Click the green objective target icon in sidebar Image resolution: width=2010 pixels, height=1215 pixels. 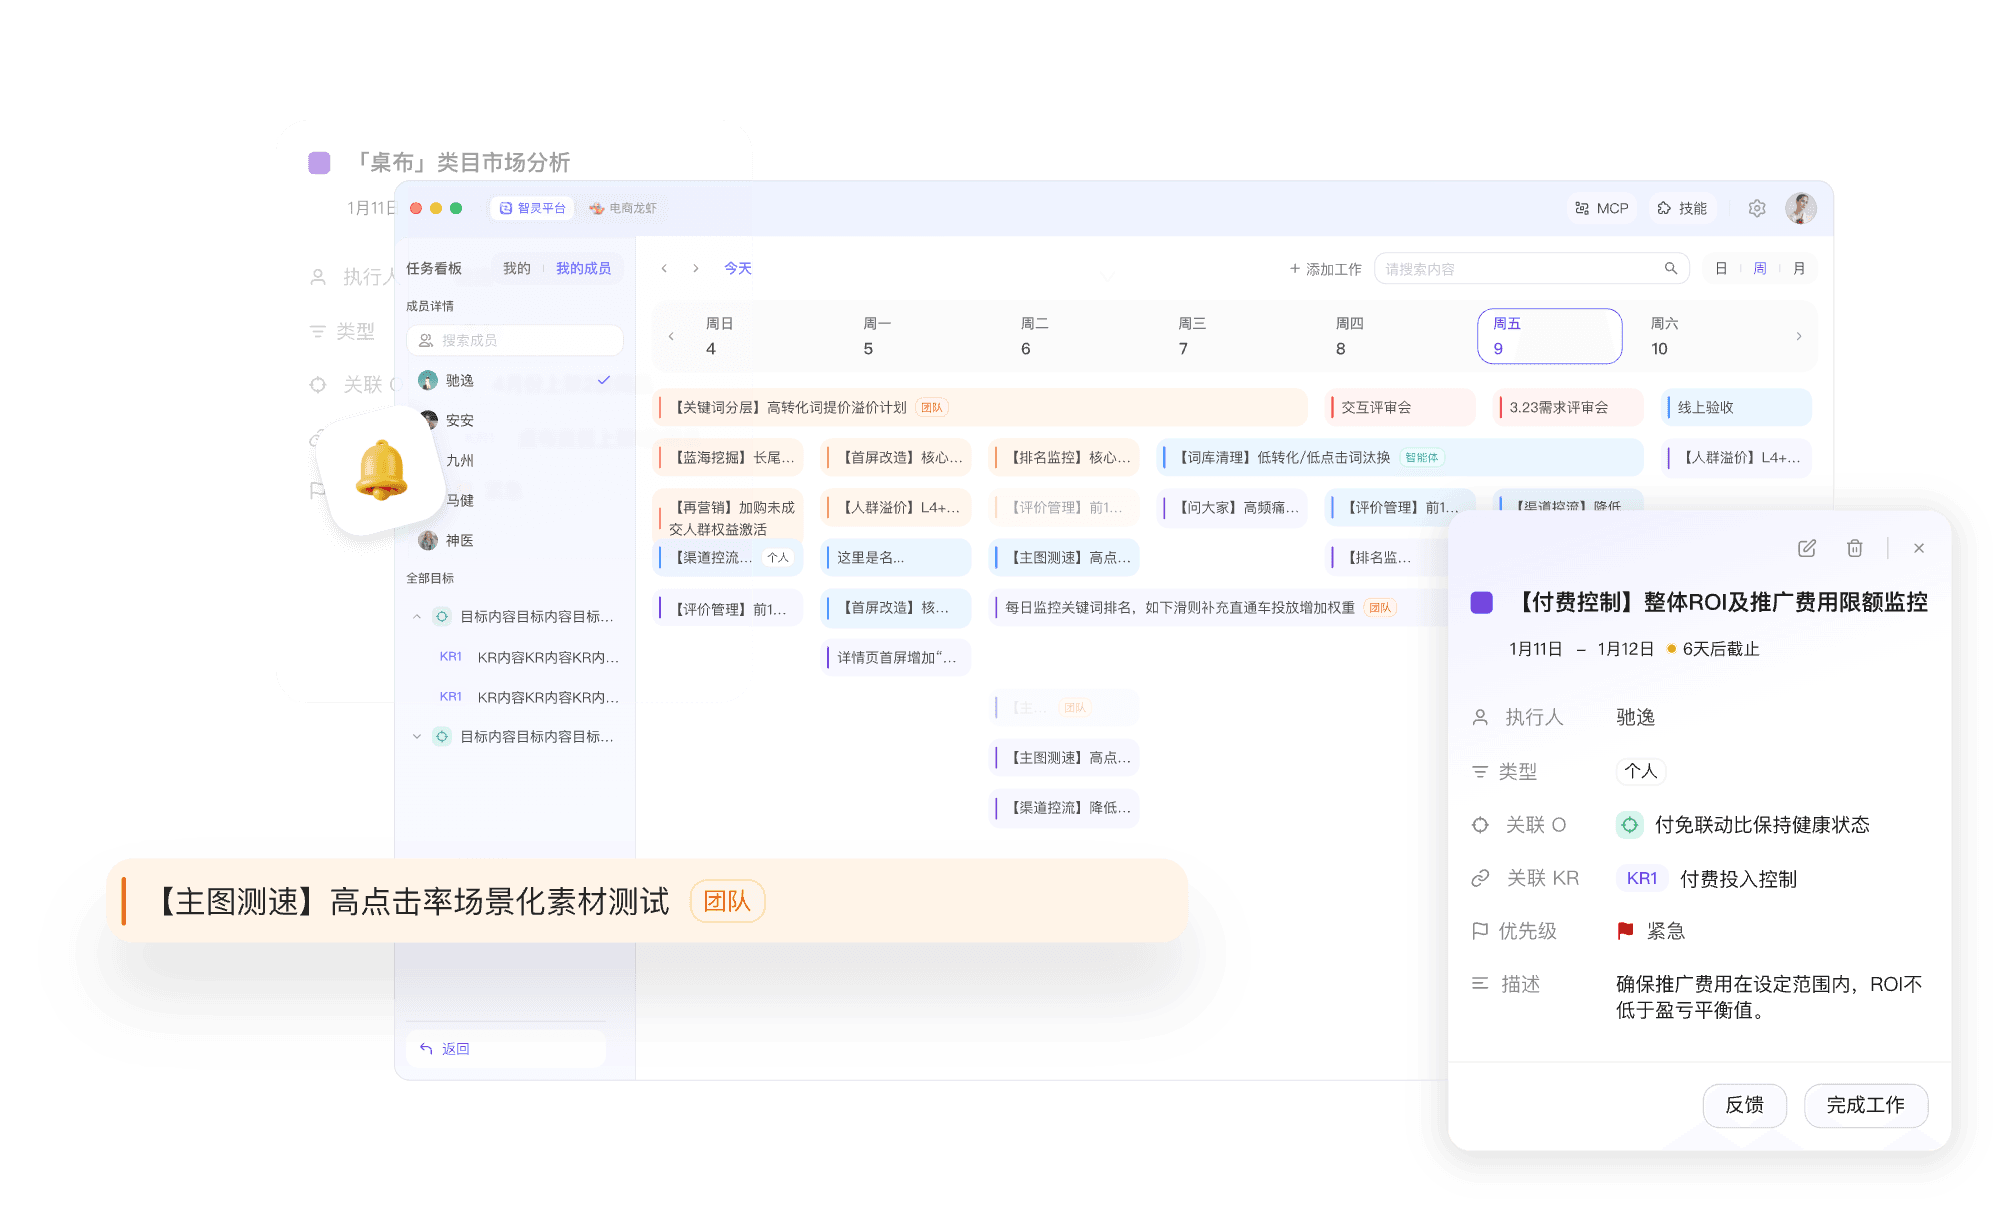pos(440,616)
